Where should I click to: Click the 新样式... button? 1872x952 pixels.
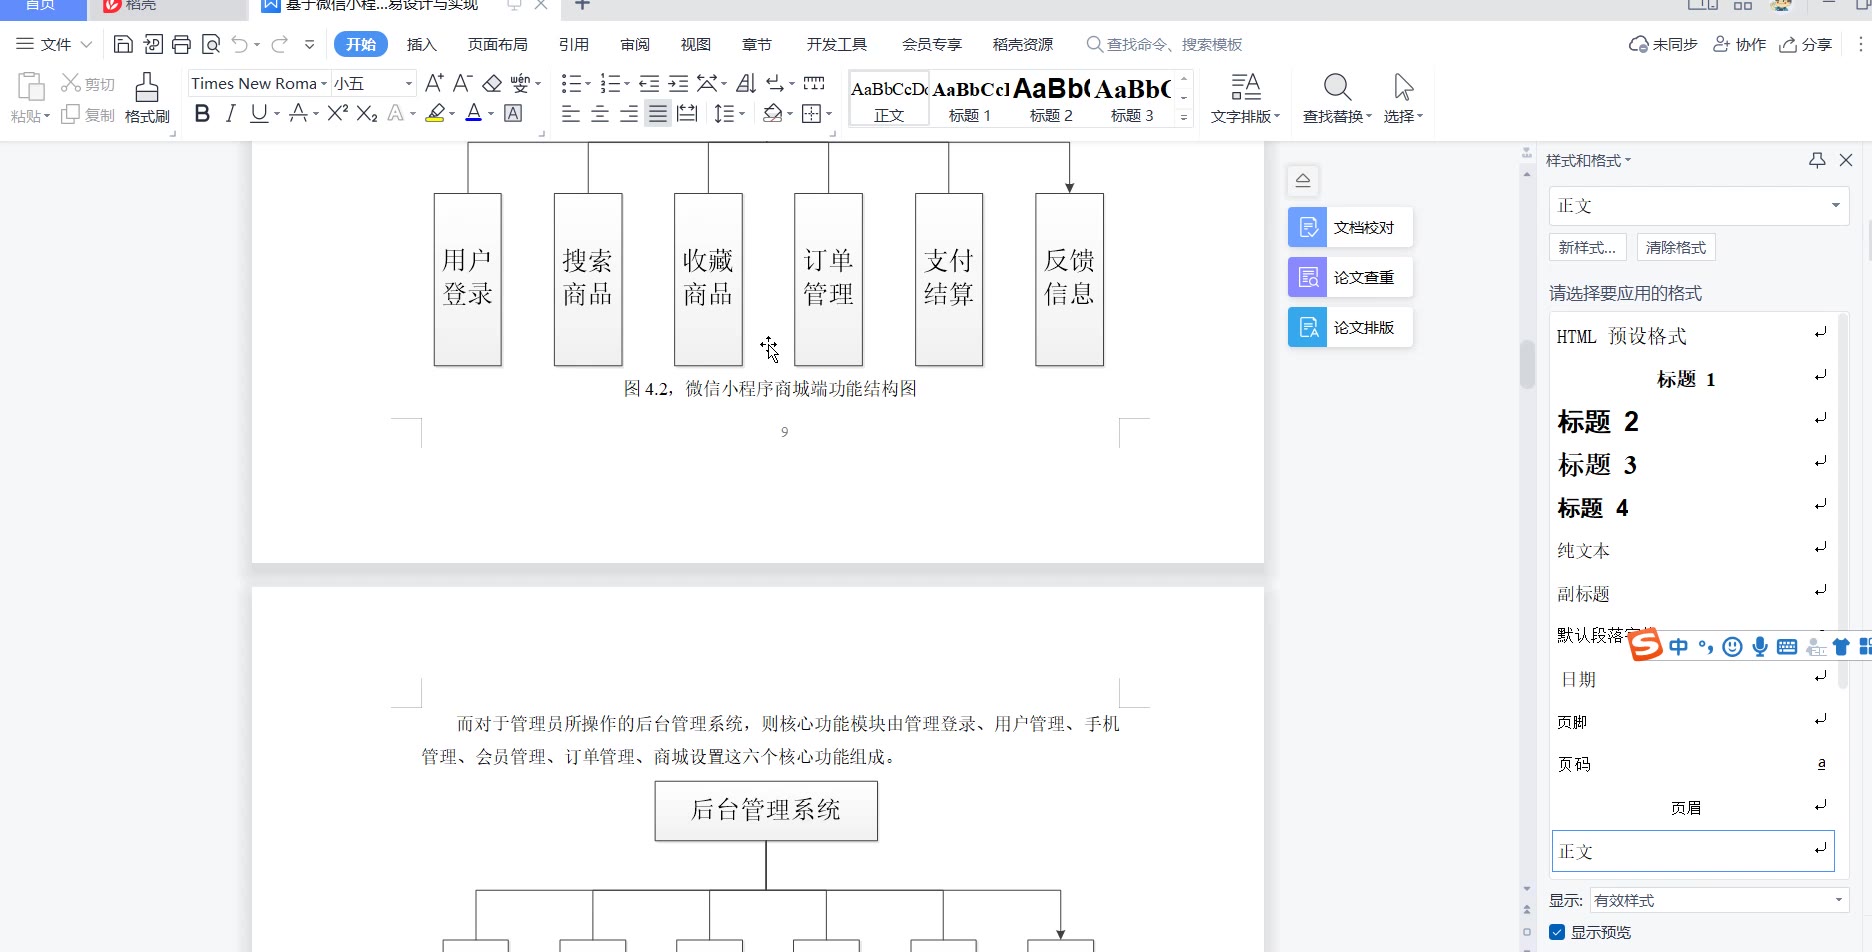coord(1587,247)
